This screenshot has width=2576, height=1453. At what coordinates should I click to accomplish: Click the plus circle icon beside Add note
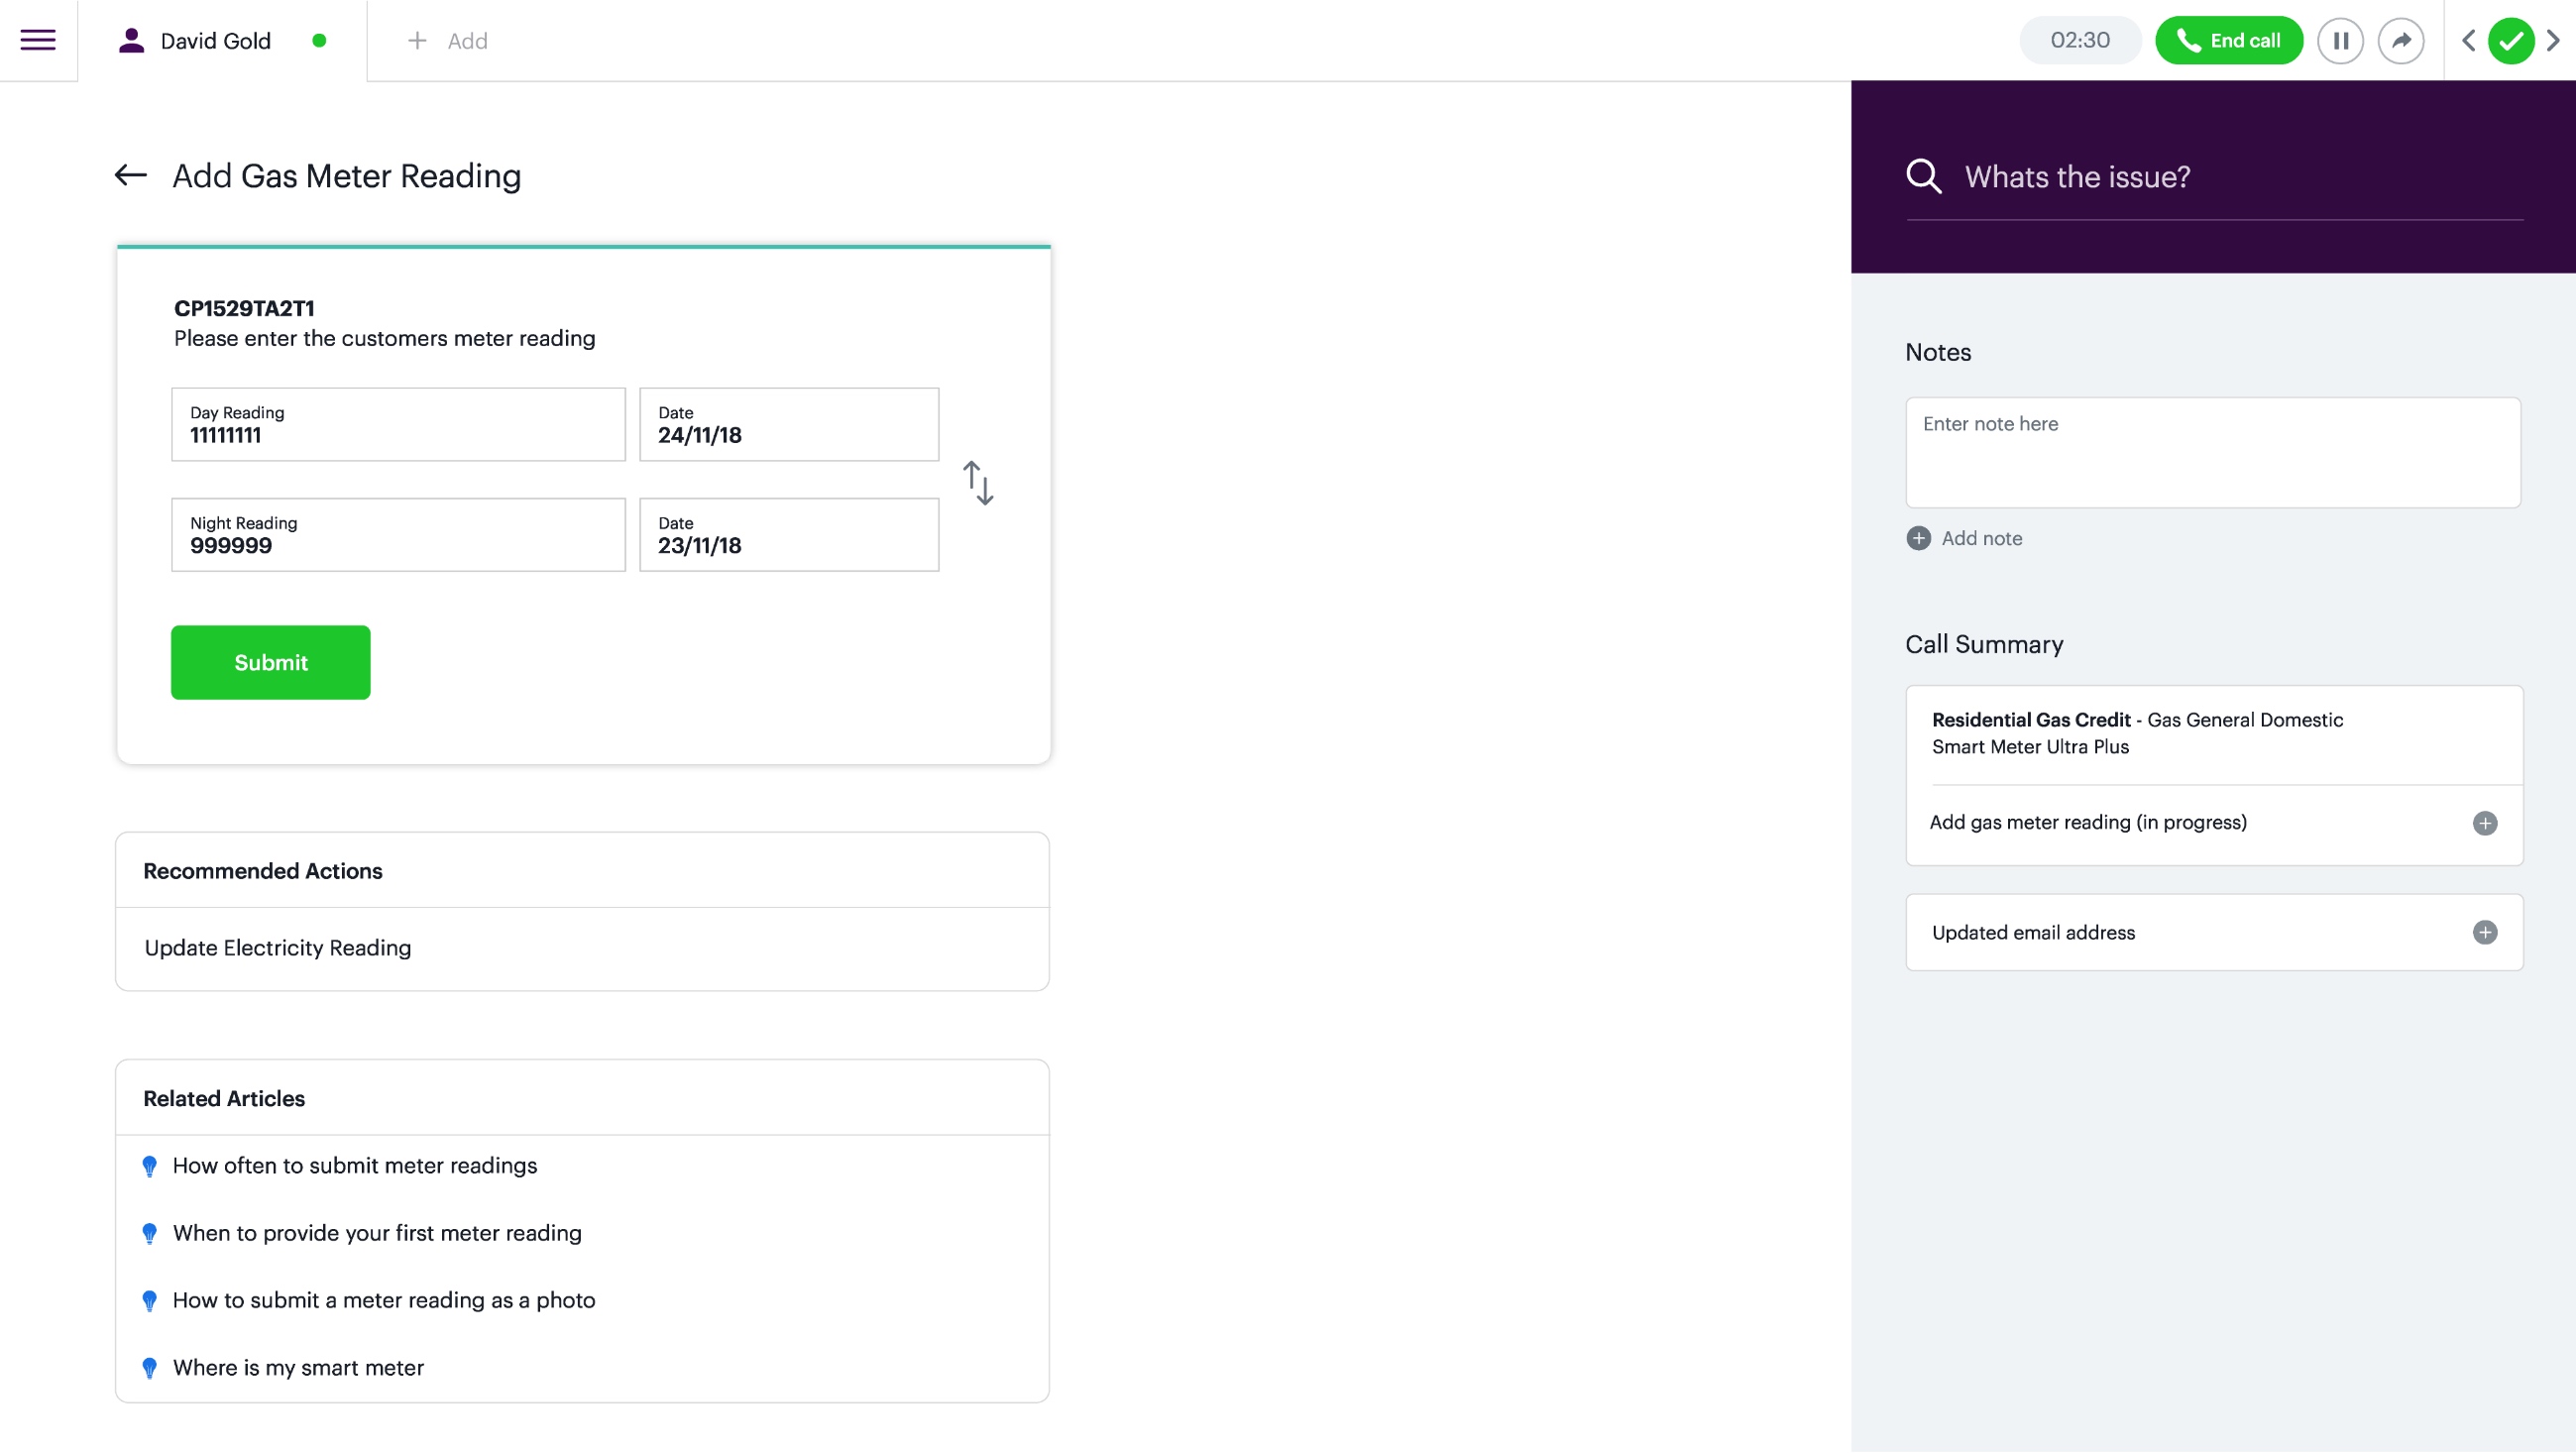point(1918,539)
